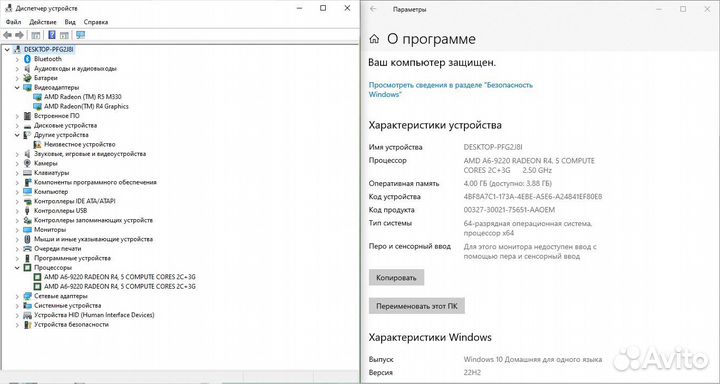Screen dimensions: 720x384
Task: Select Звуковые, игровые и видеоустройства row
Action: pos(90,153)
